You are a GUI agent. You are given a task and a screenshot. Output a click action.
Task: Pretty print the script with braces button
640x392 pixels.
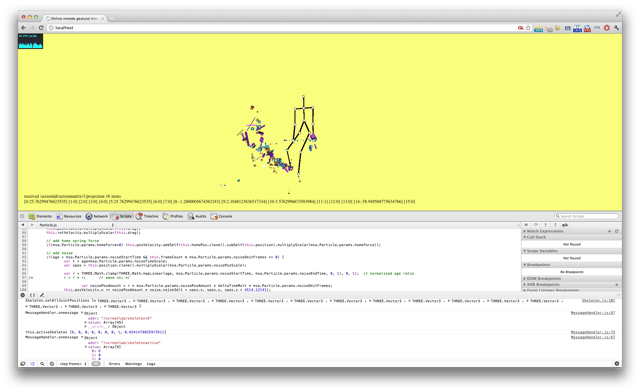[32, 295]
